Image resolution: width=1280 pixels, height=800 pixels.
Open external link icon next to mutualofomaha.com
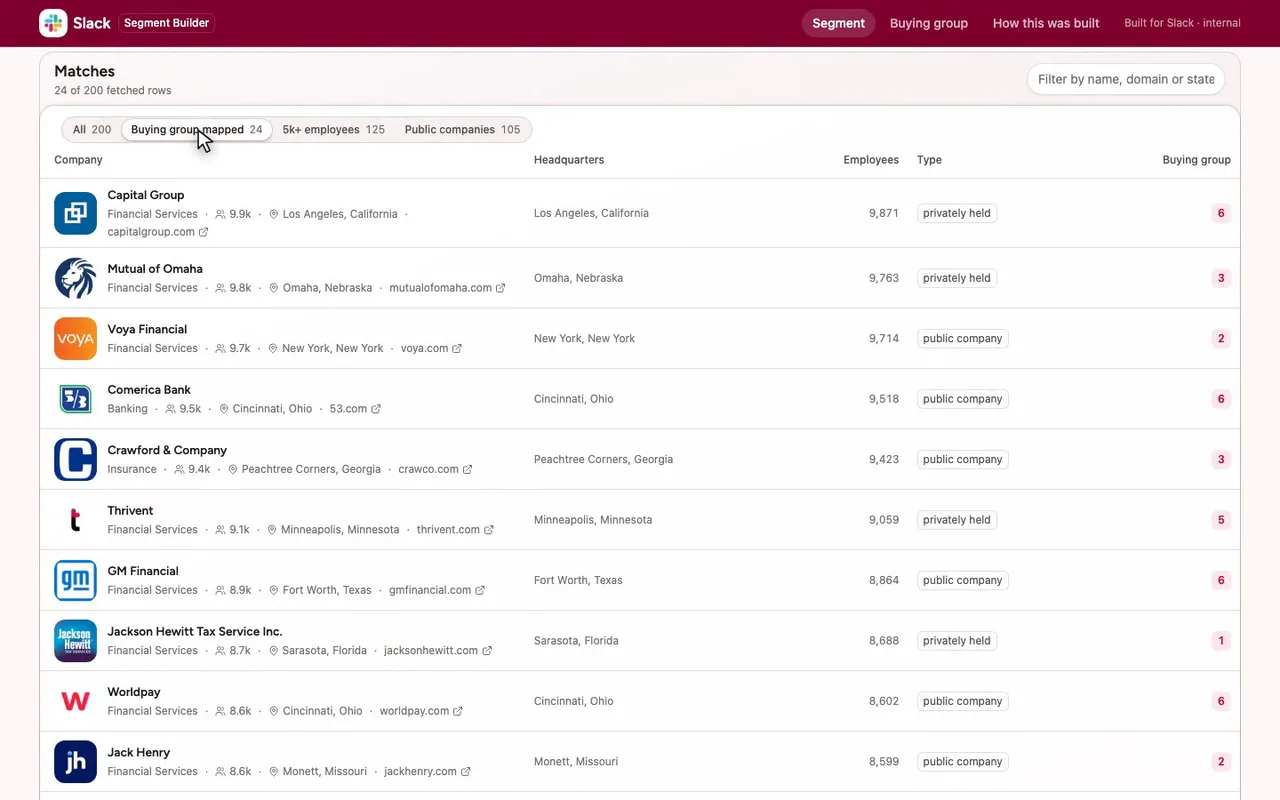tap(501, 288)
